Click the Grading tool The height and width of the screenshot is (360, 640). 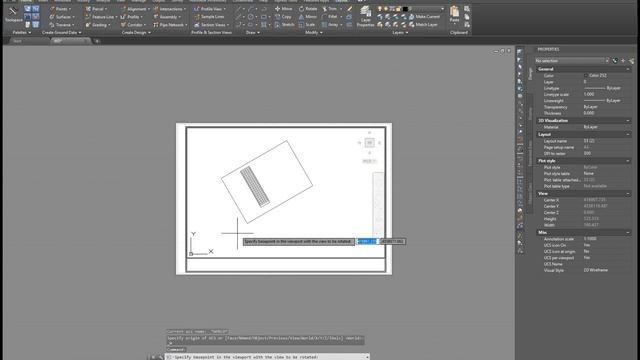(x=97, y=25)
